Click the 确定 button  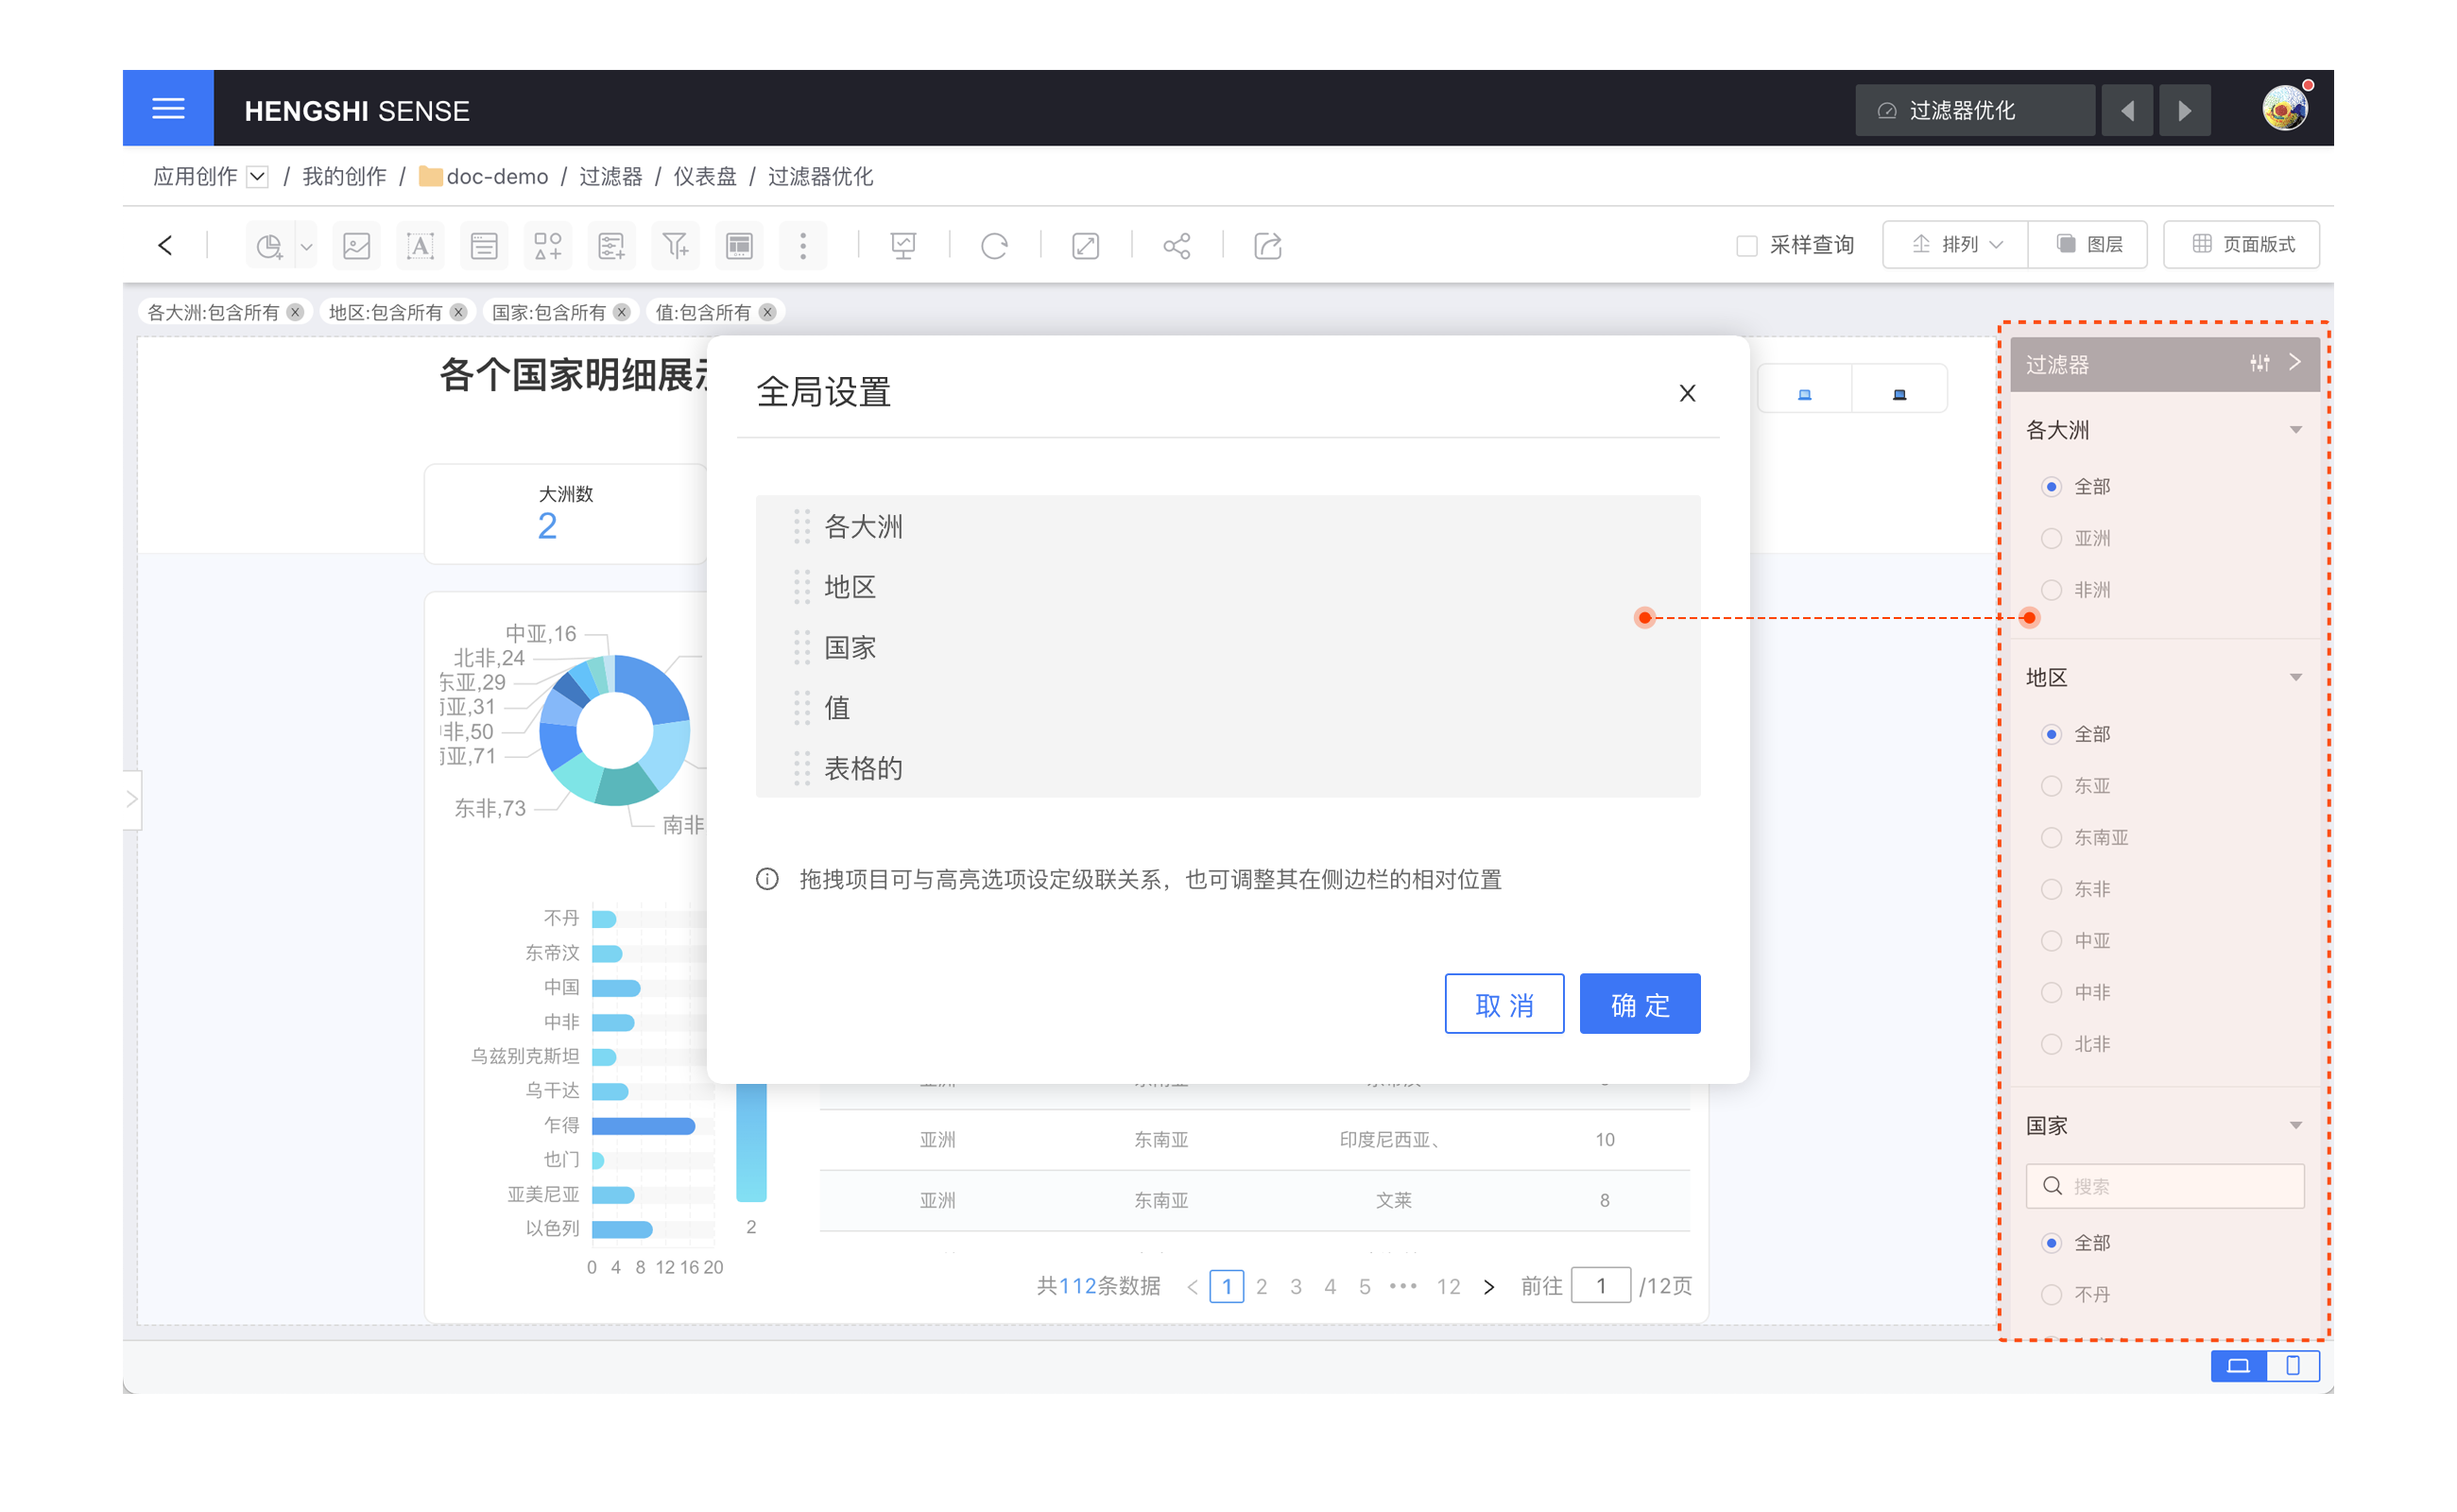(x=1640, y=1004)
